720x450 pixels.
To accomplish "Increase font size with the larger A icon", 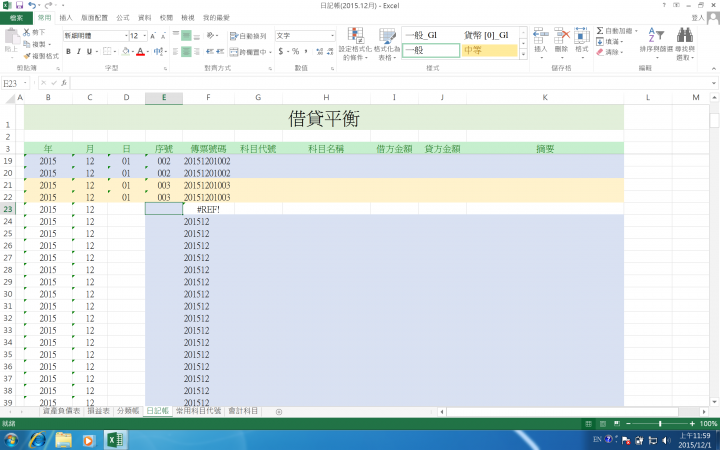I will point(153,36).
